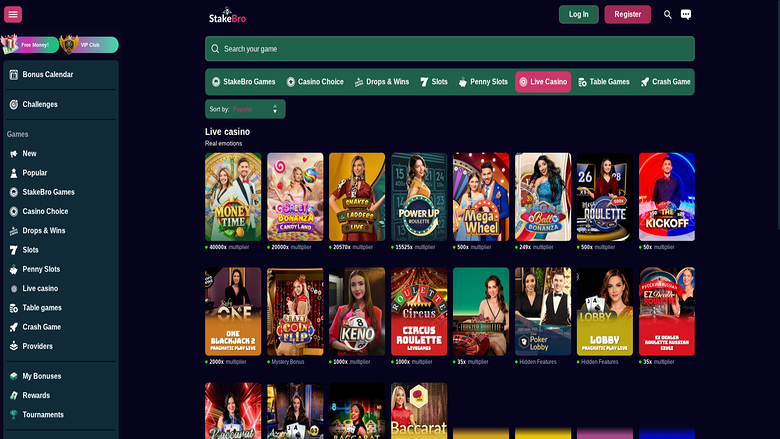Click the StakeBro Games icon in sidebar
This screenshot has height=439, width=780.
click(x=13, y=192)
